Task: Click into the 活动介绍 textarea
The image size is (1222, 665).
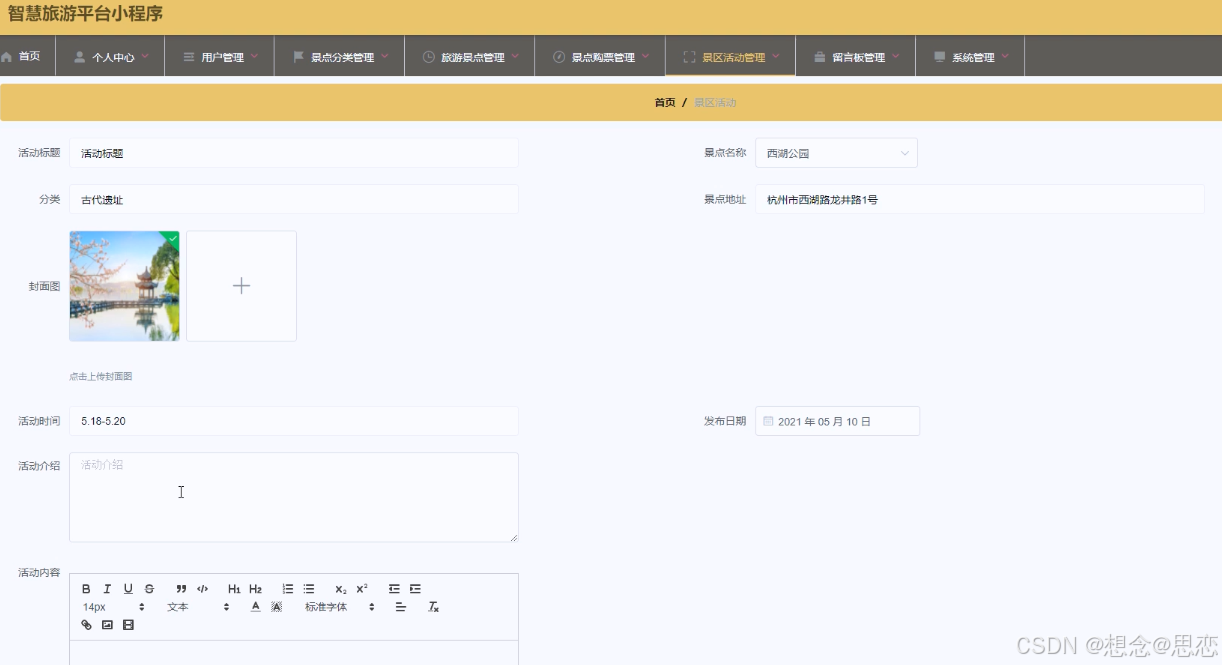Action: point(294,497)
